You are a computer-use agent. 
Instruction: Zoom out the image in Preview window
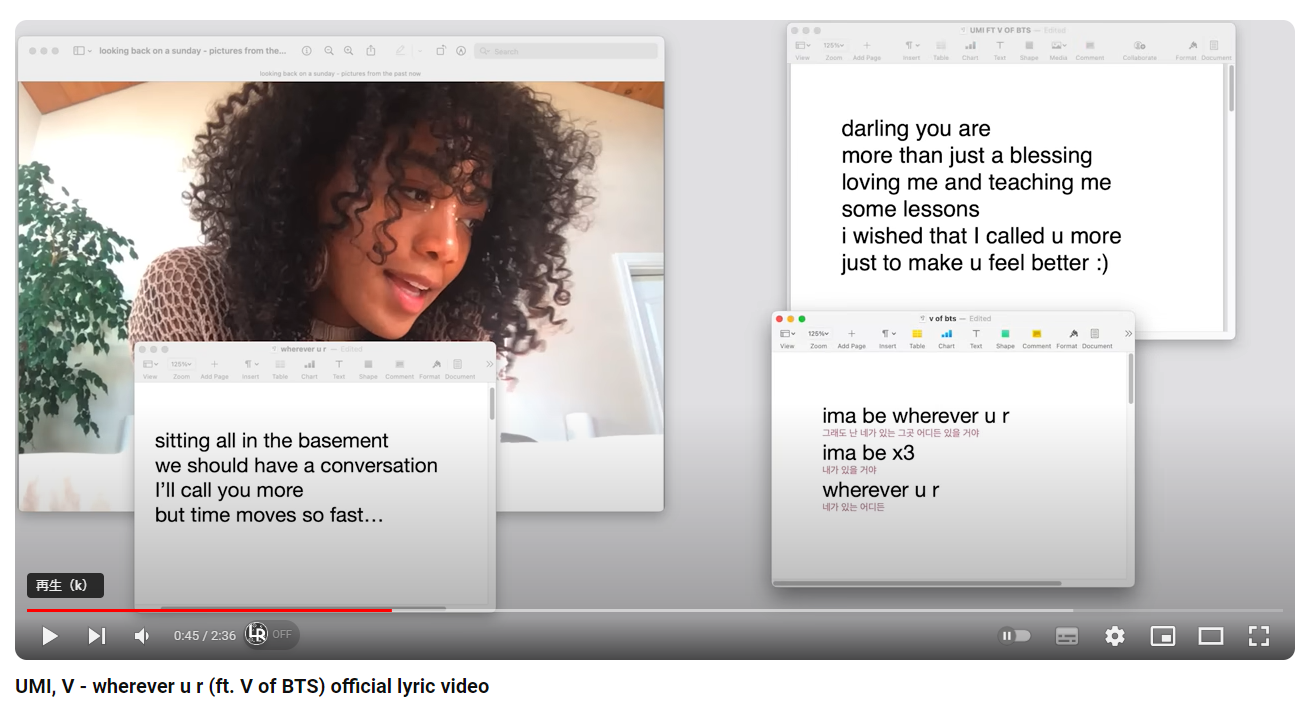click(329, 51)
